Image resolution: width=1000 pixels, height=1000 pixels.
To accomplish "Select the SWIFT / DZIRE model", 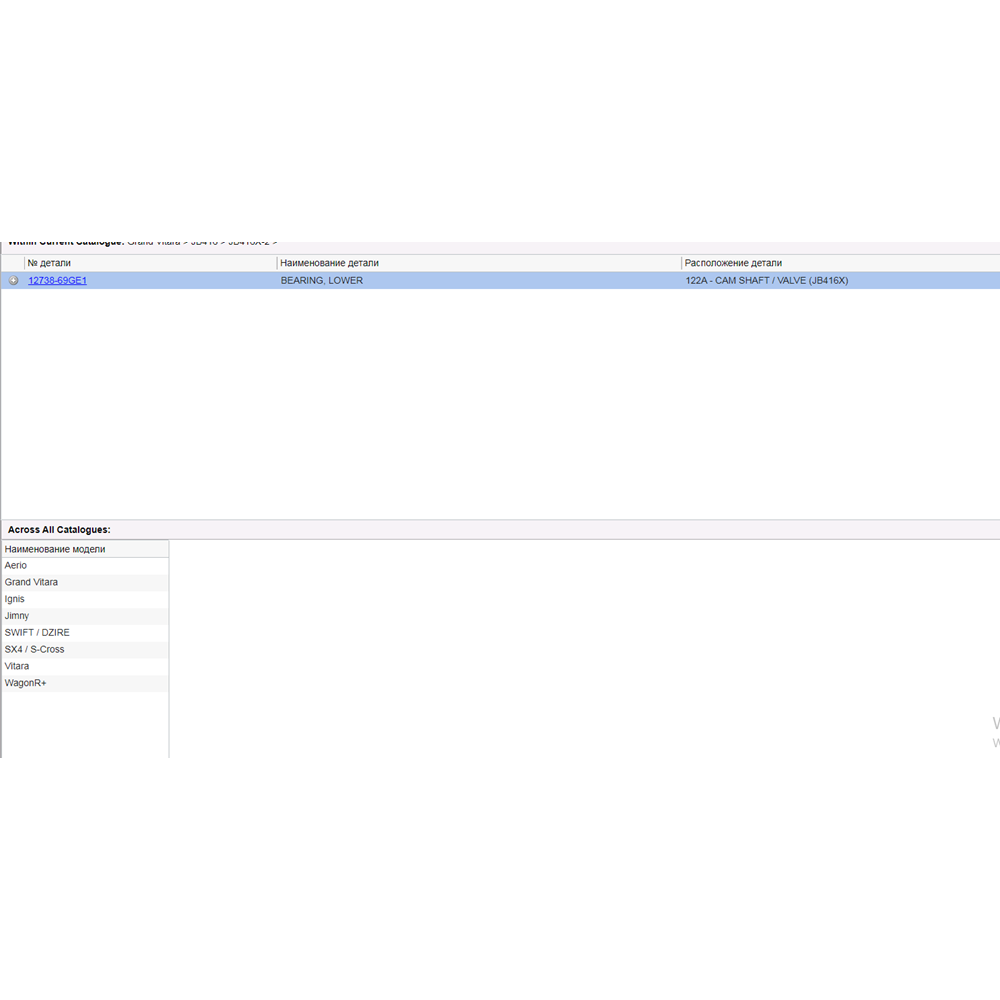I will (x=37, y=633).
